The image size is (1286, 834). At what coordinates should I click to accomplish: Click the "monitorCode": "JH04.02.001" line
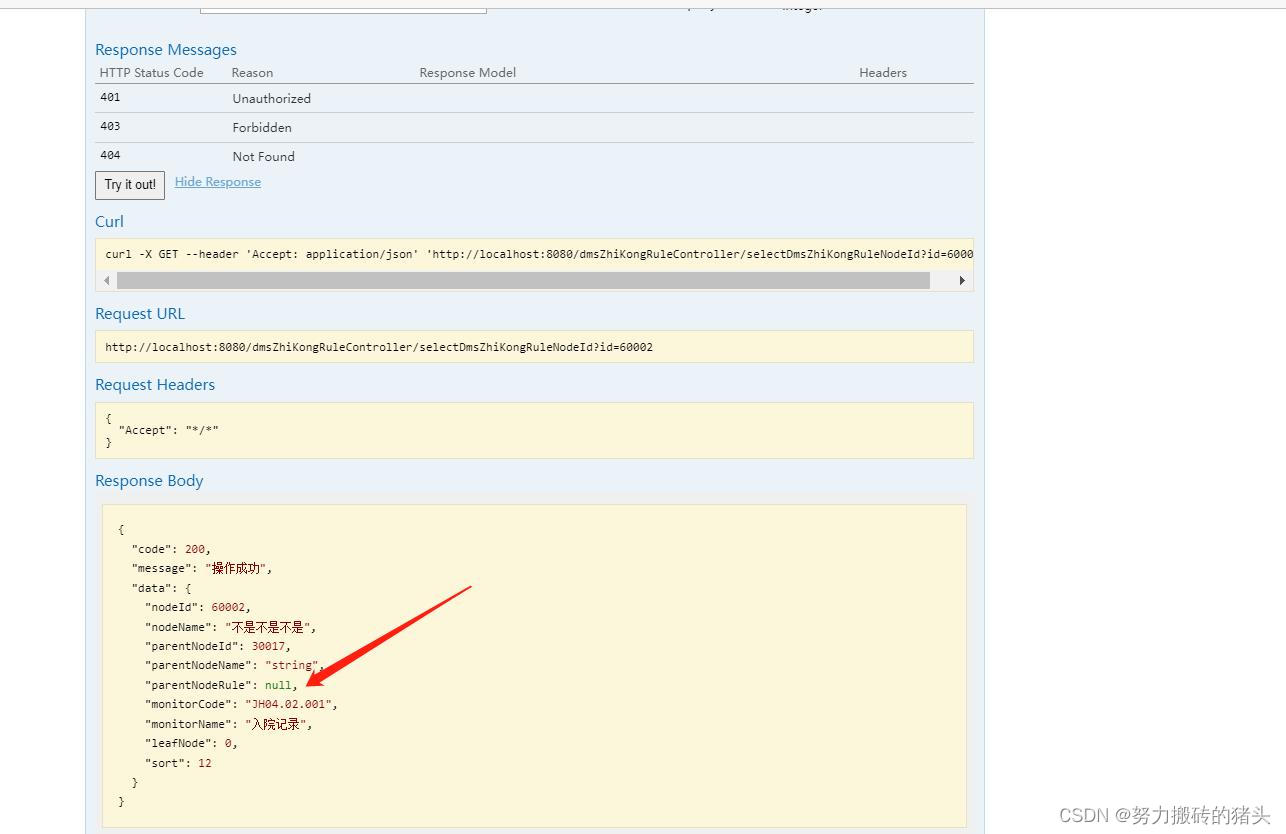click(242, 704)
